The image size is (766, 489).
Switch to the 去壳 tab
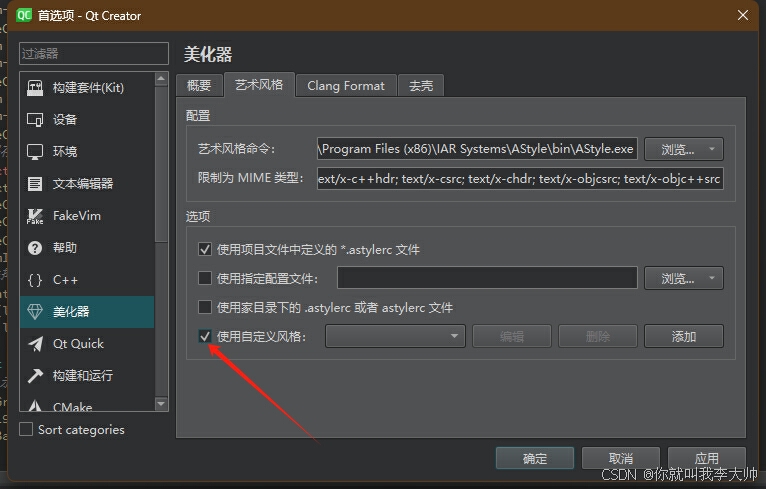421,86
